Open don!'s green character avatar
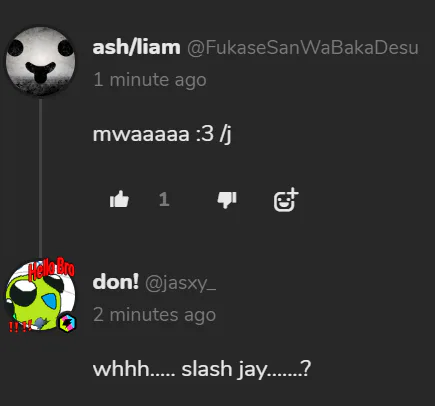The height and width of the screenshot is (406, 435). pos(40,296)
